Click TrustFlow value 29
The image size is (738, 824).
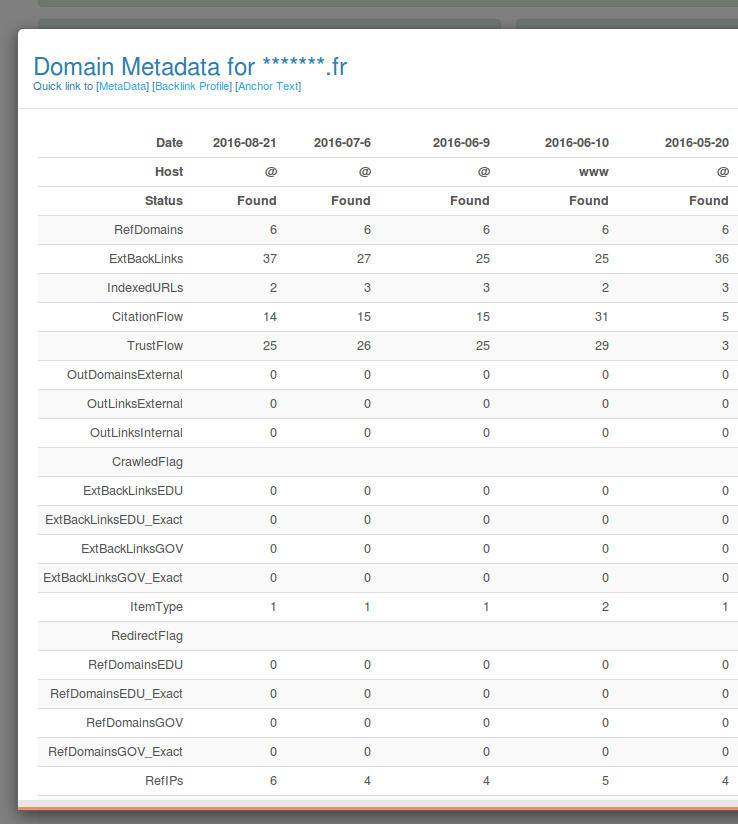pyautogui.click(x=601, y=345)
